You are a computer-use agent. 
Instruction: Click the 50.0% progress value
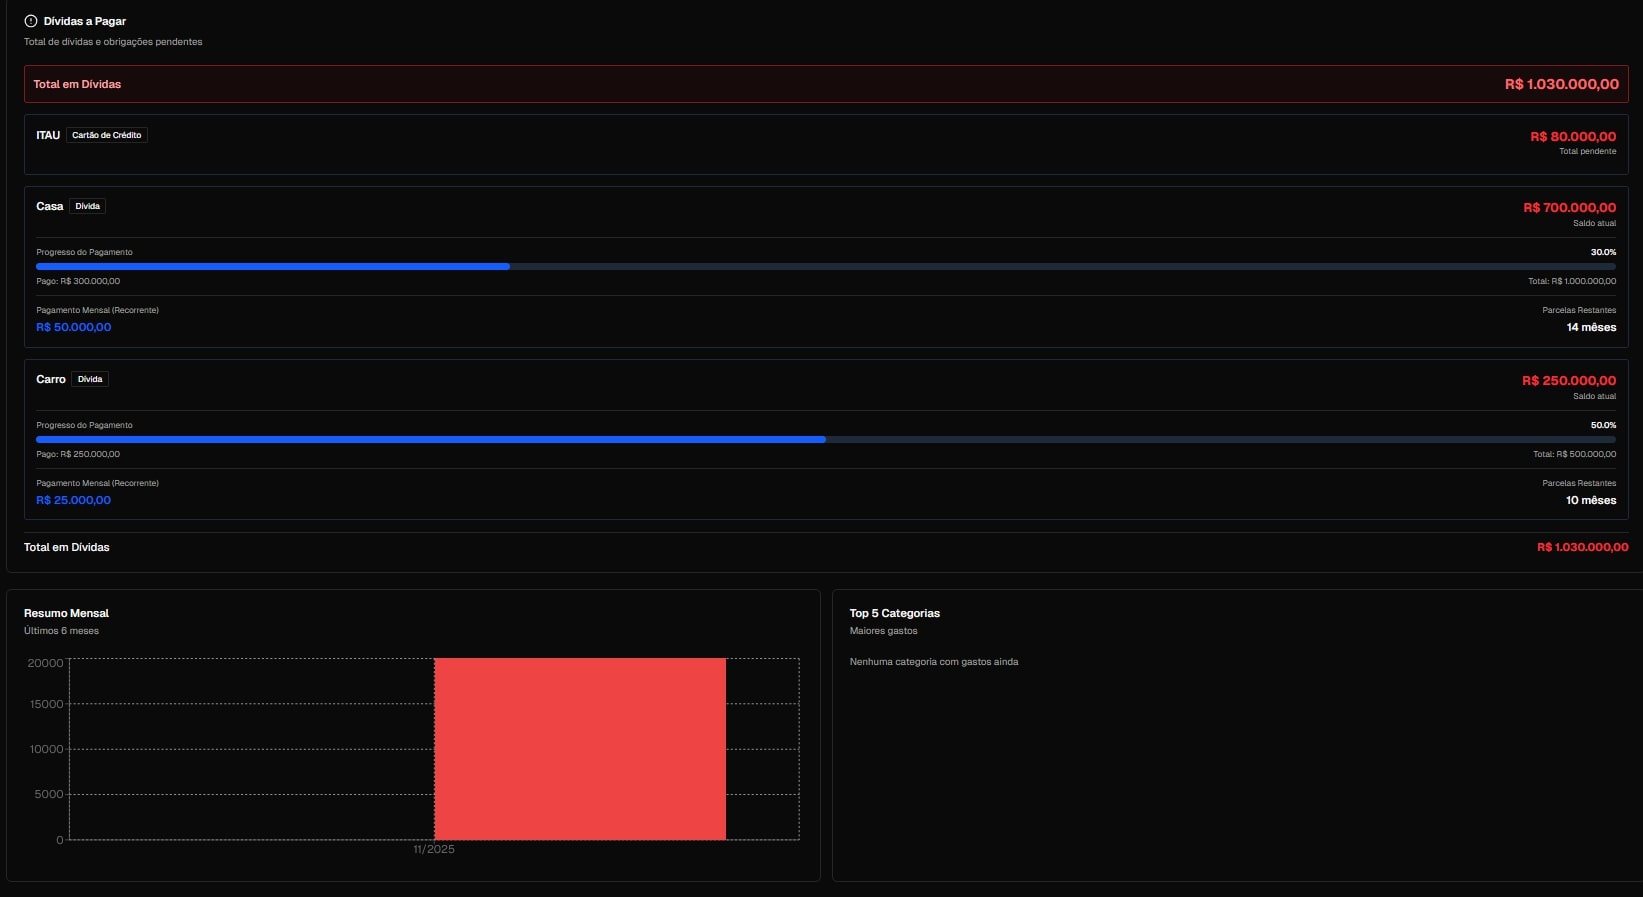[x=1603, y=425]
